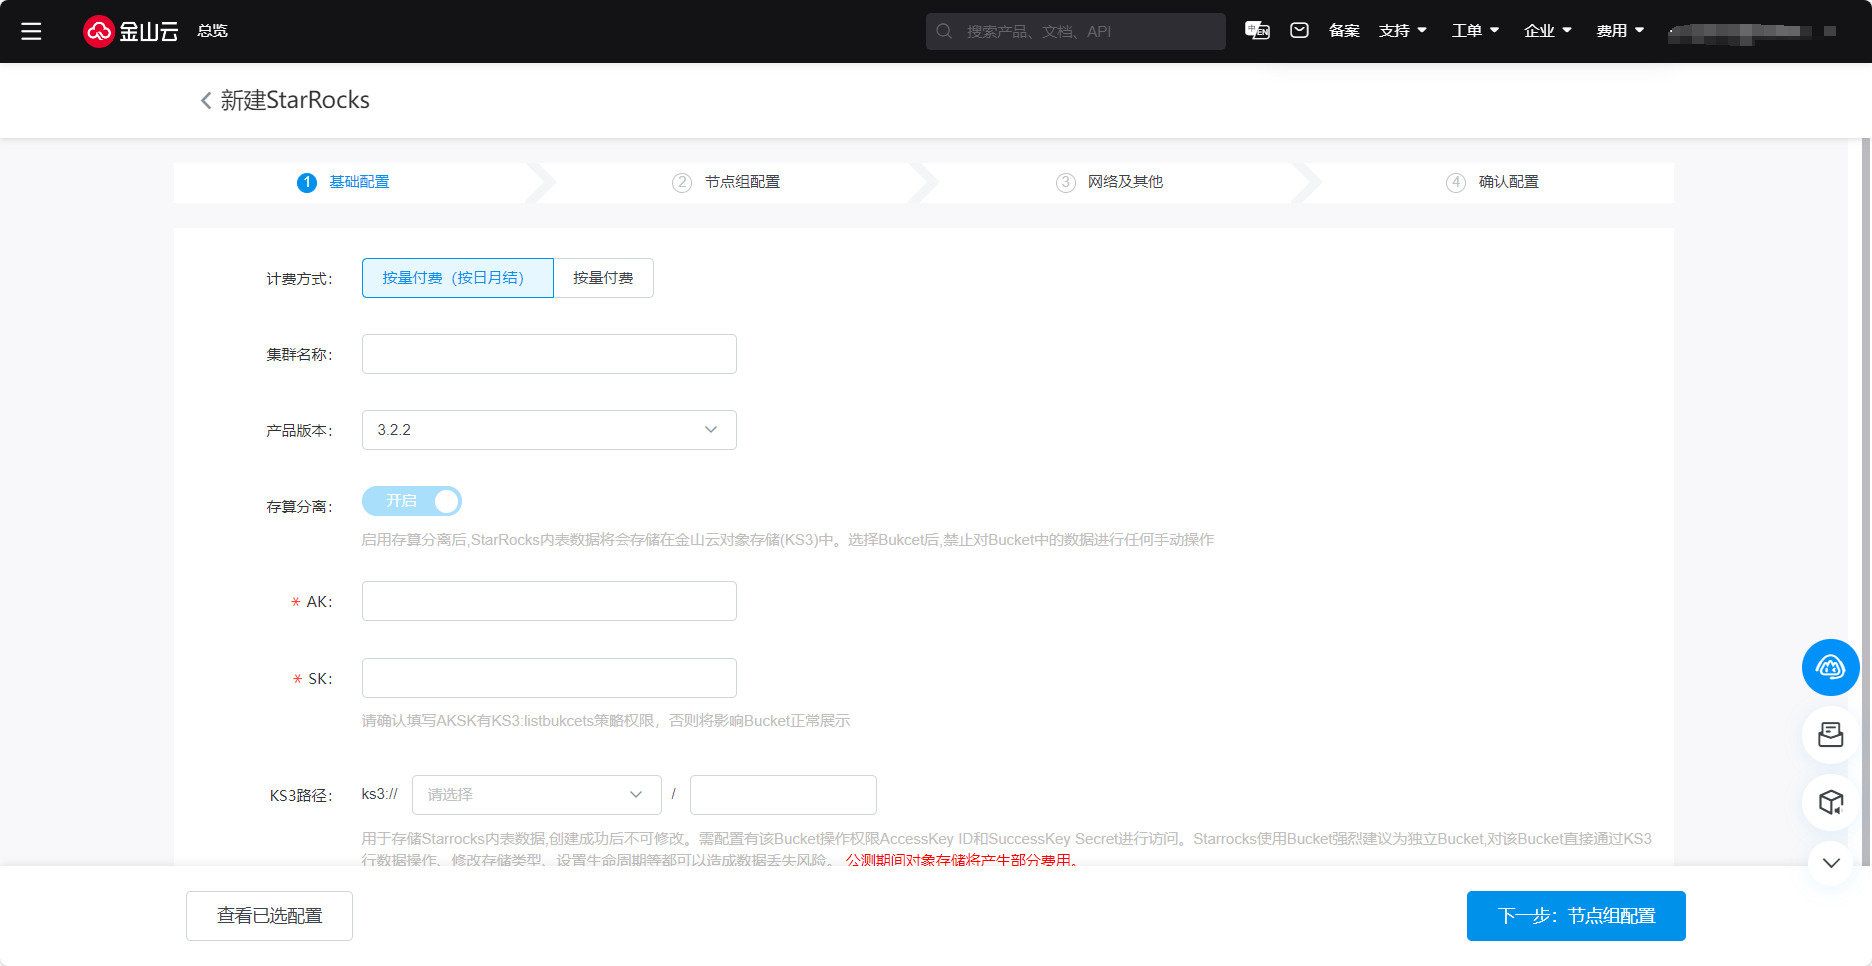Select step 4 确认配置
The height and width of the screenshot is (966, 1872).
pyautogui.click(x=1492, y=182)
